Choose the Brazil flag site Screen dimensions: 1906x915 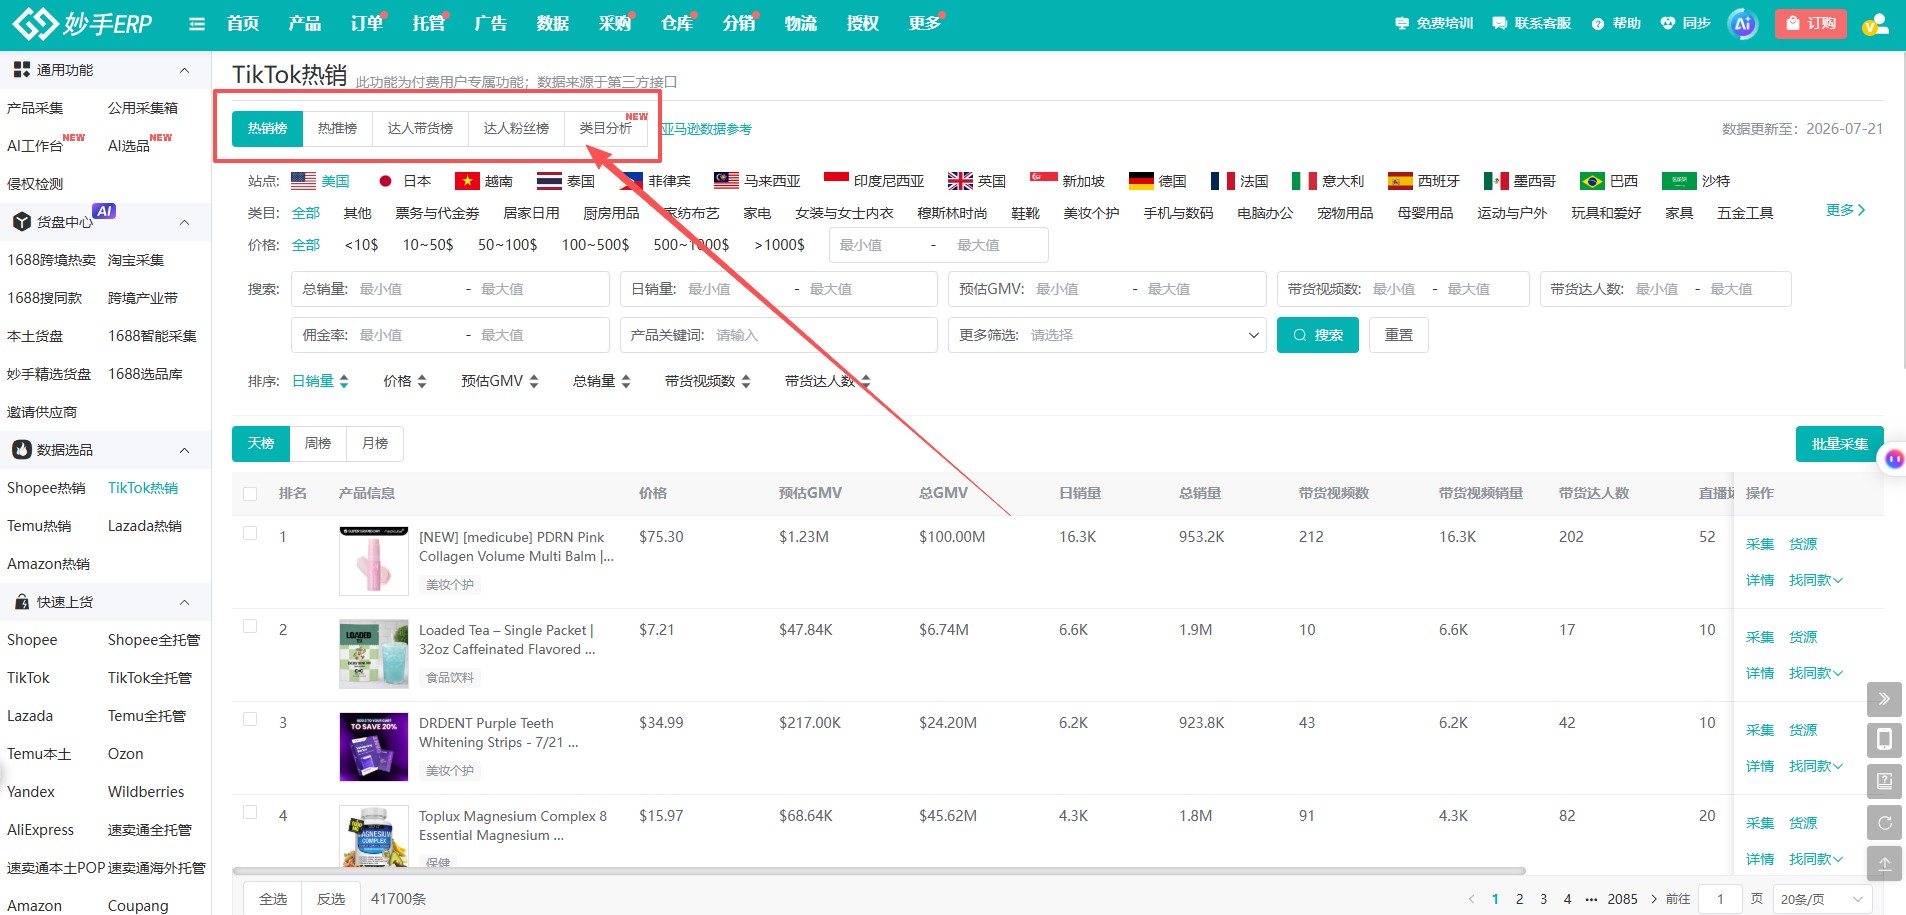pyautogui.click(x=1592, y=181)
